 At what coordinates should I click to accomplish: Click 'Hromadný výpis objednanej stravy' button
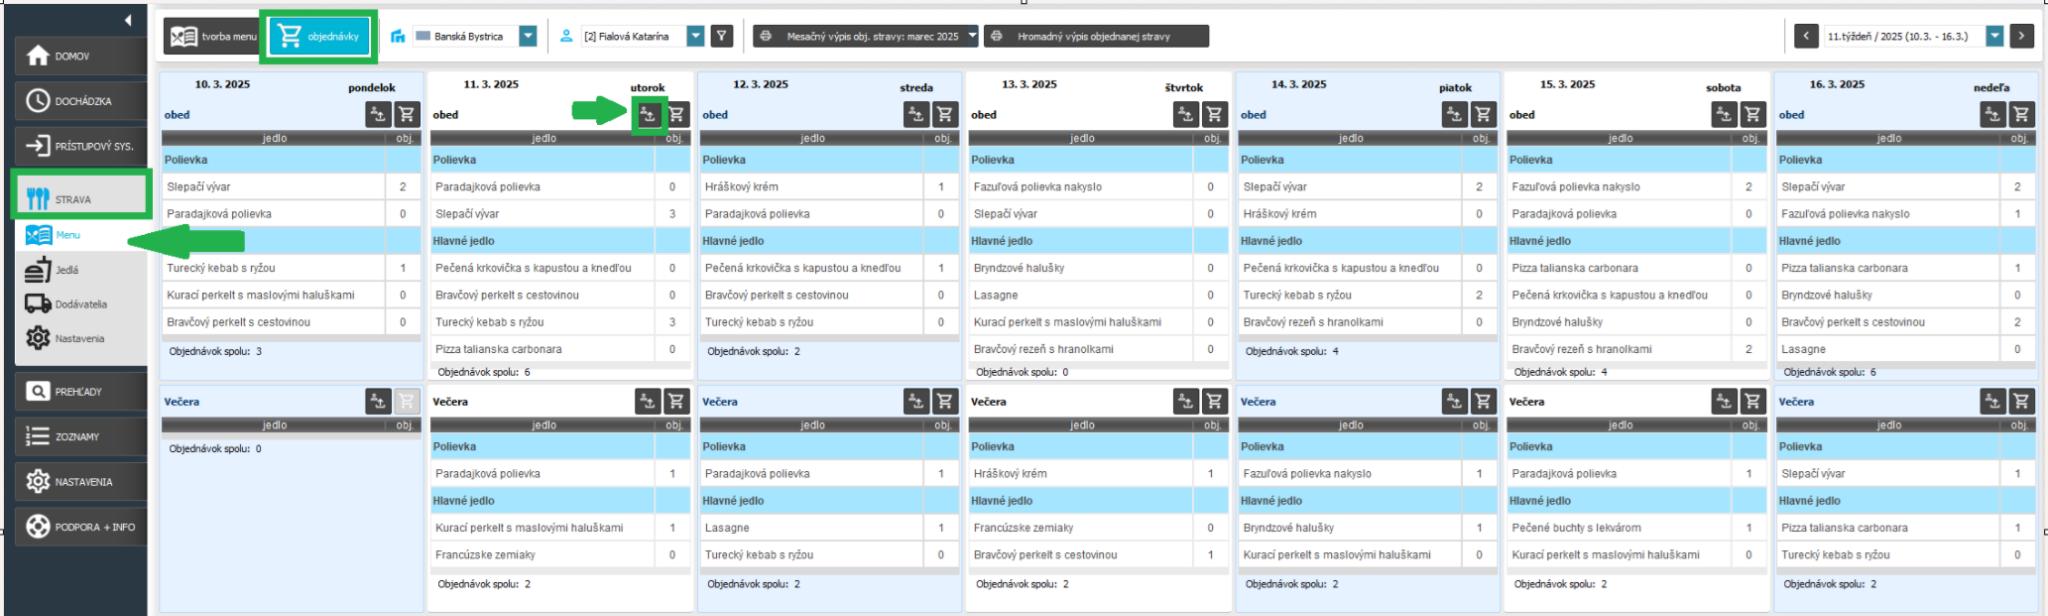(x=1096, y=36)
